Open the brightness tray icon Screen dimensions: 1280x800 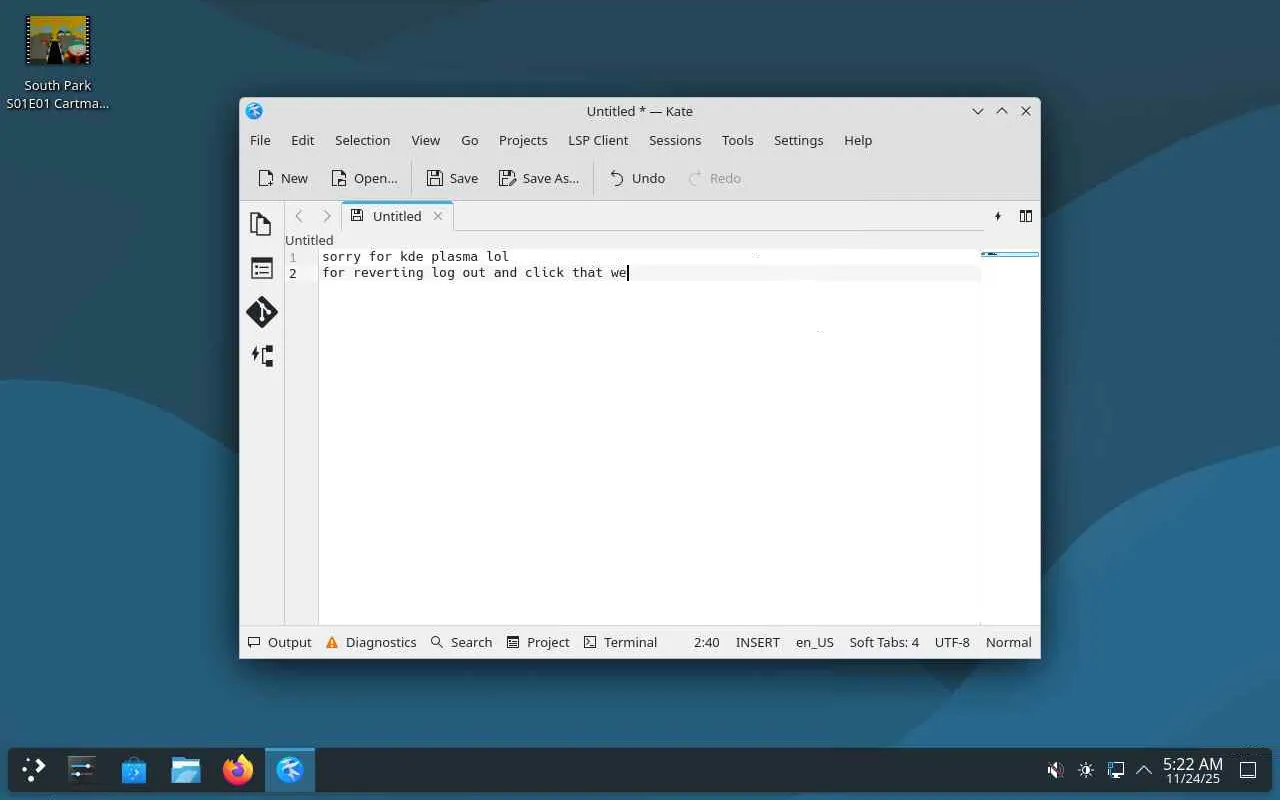coord(1086,770)
